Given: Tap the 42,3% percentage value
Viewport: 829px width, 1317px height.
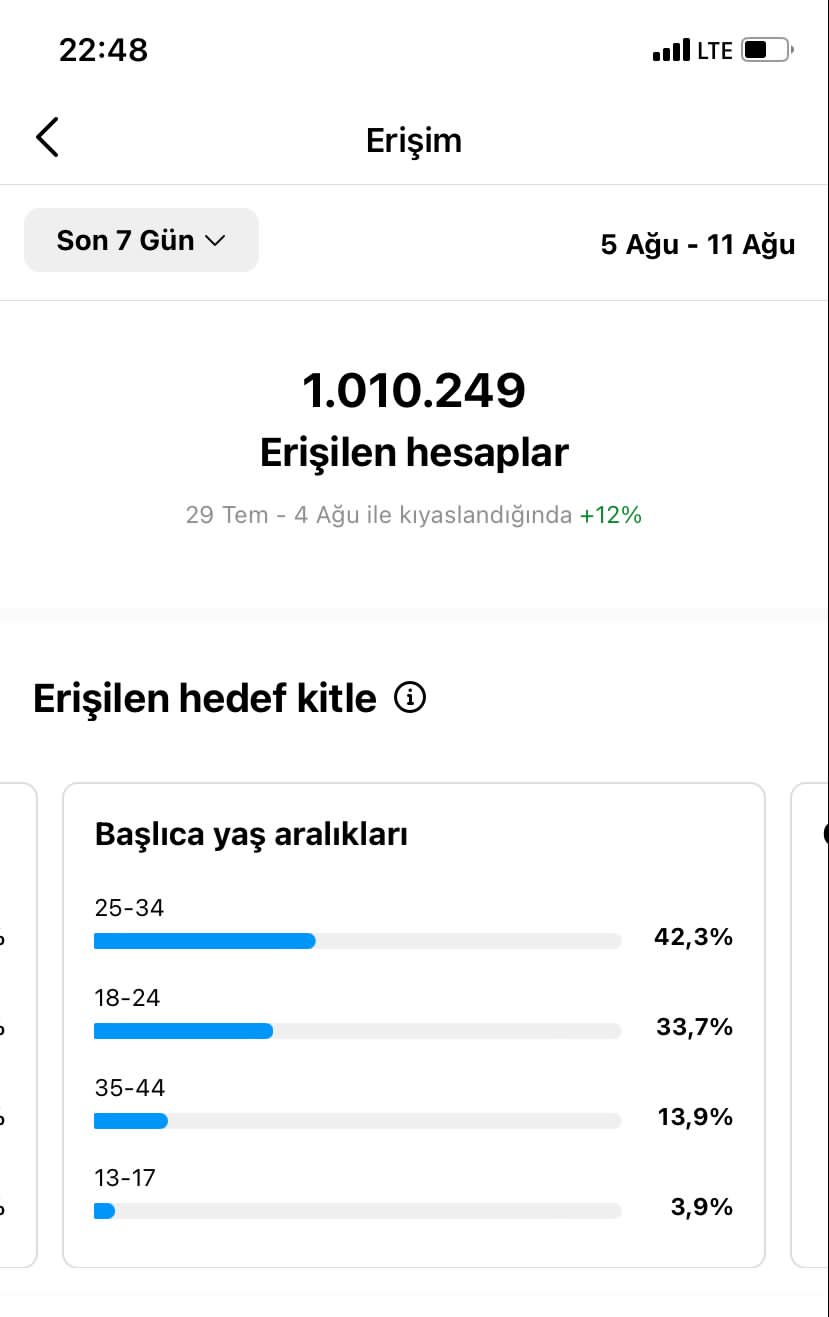Looking at the screenshot, I should point(693,937).
